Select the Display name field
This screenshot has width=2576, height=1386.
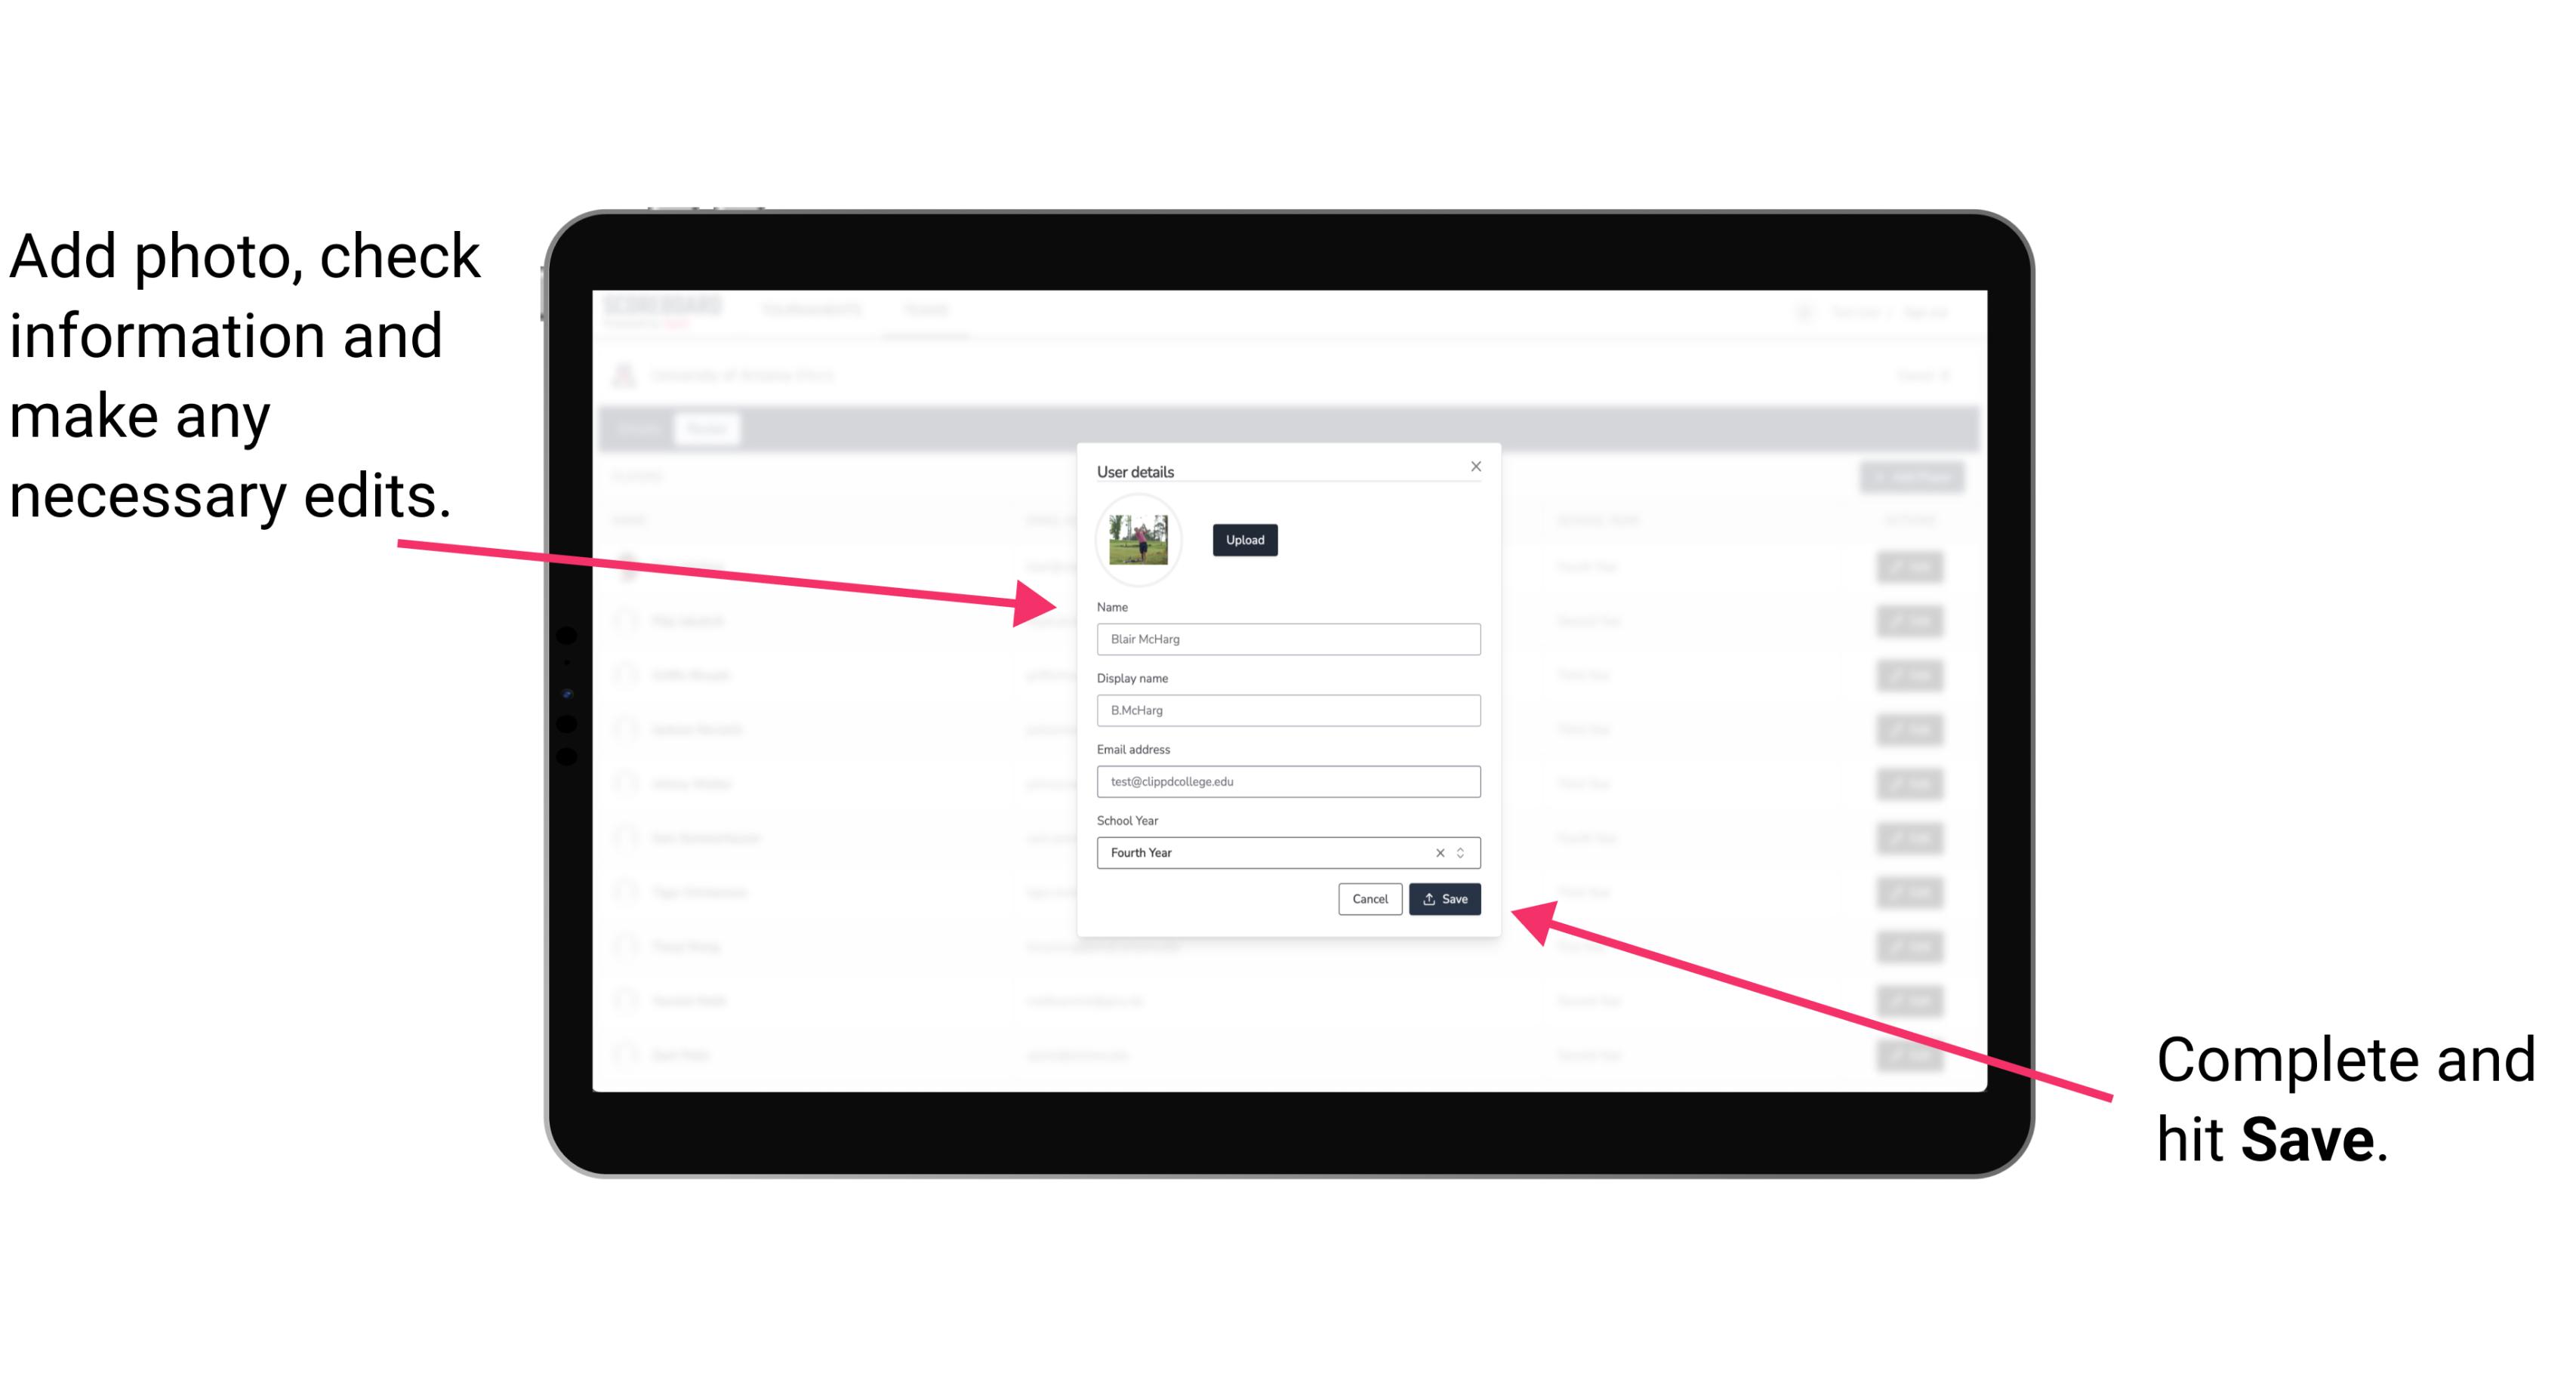tap(1286, 710)
